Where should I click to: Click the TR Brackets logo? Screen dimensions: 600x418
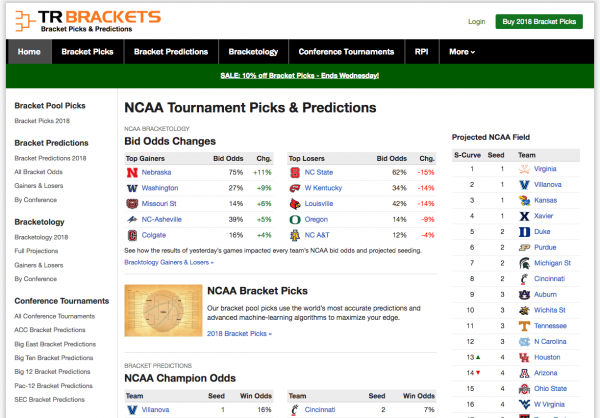click(88, 21)
